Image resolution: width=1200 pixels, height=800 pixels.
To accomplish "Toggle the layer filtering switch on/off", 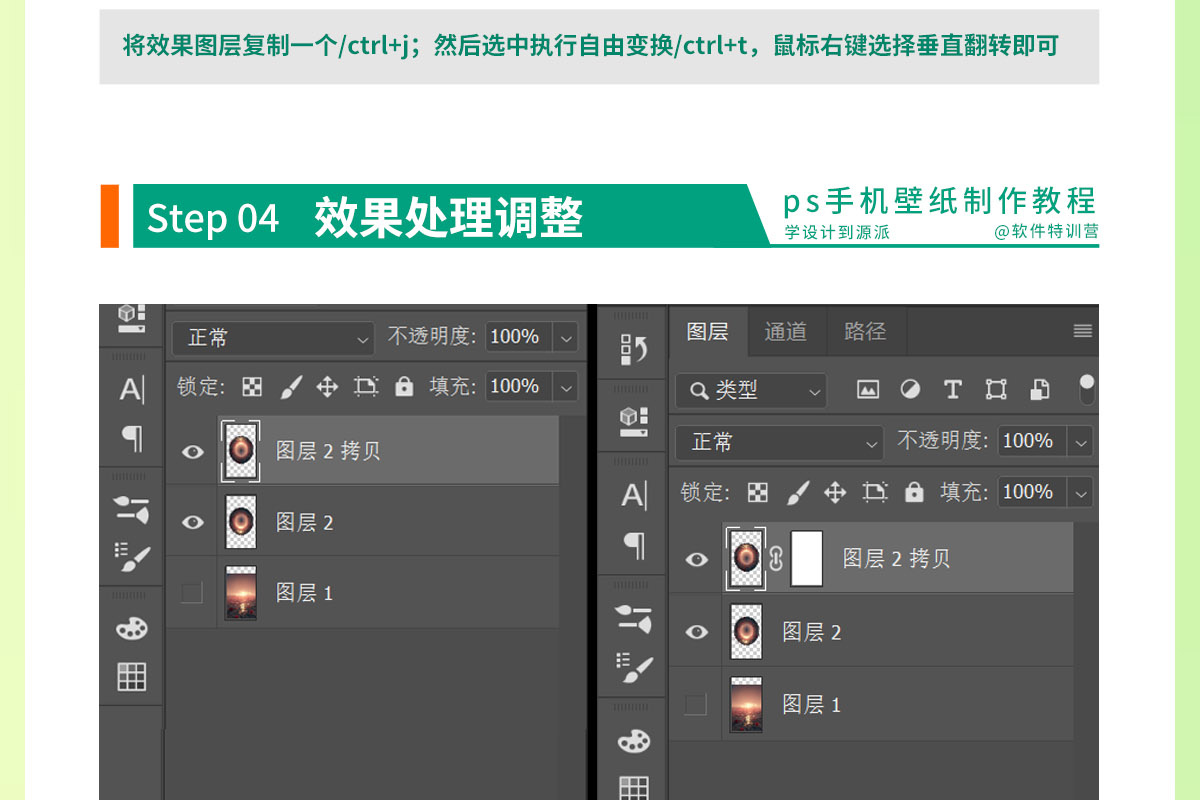I will (1087, 390).
